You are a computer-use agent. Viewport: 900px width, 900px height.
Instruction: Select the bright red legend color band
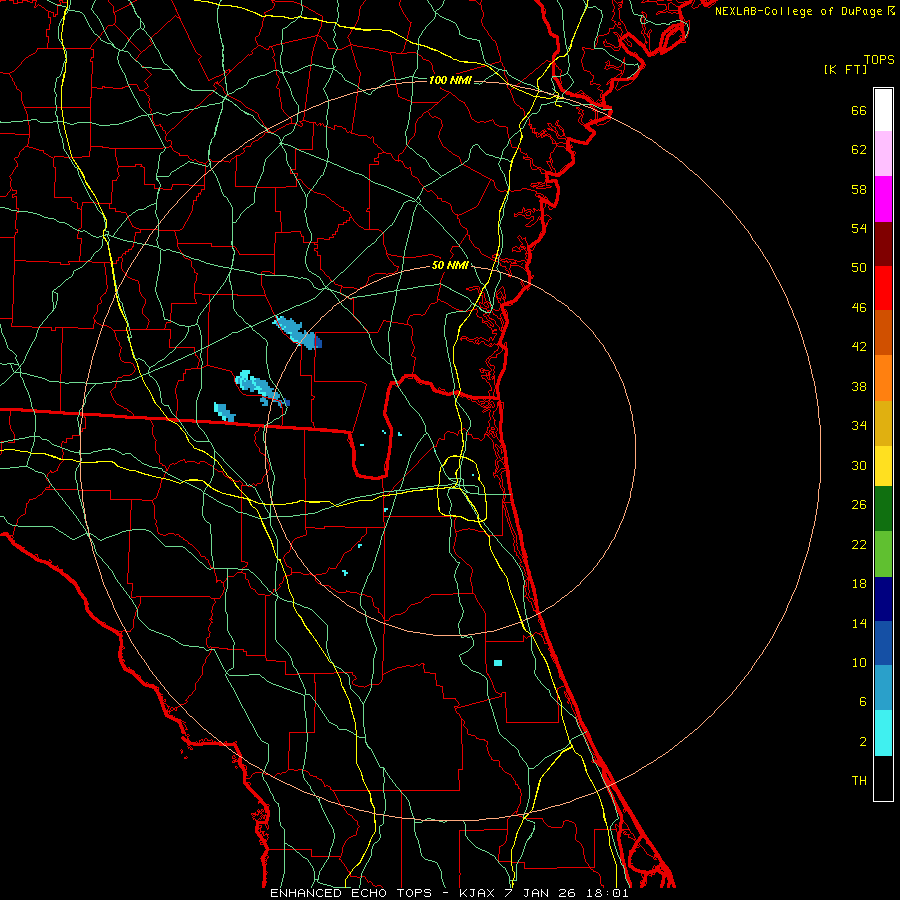tap(883, 288)
